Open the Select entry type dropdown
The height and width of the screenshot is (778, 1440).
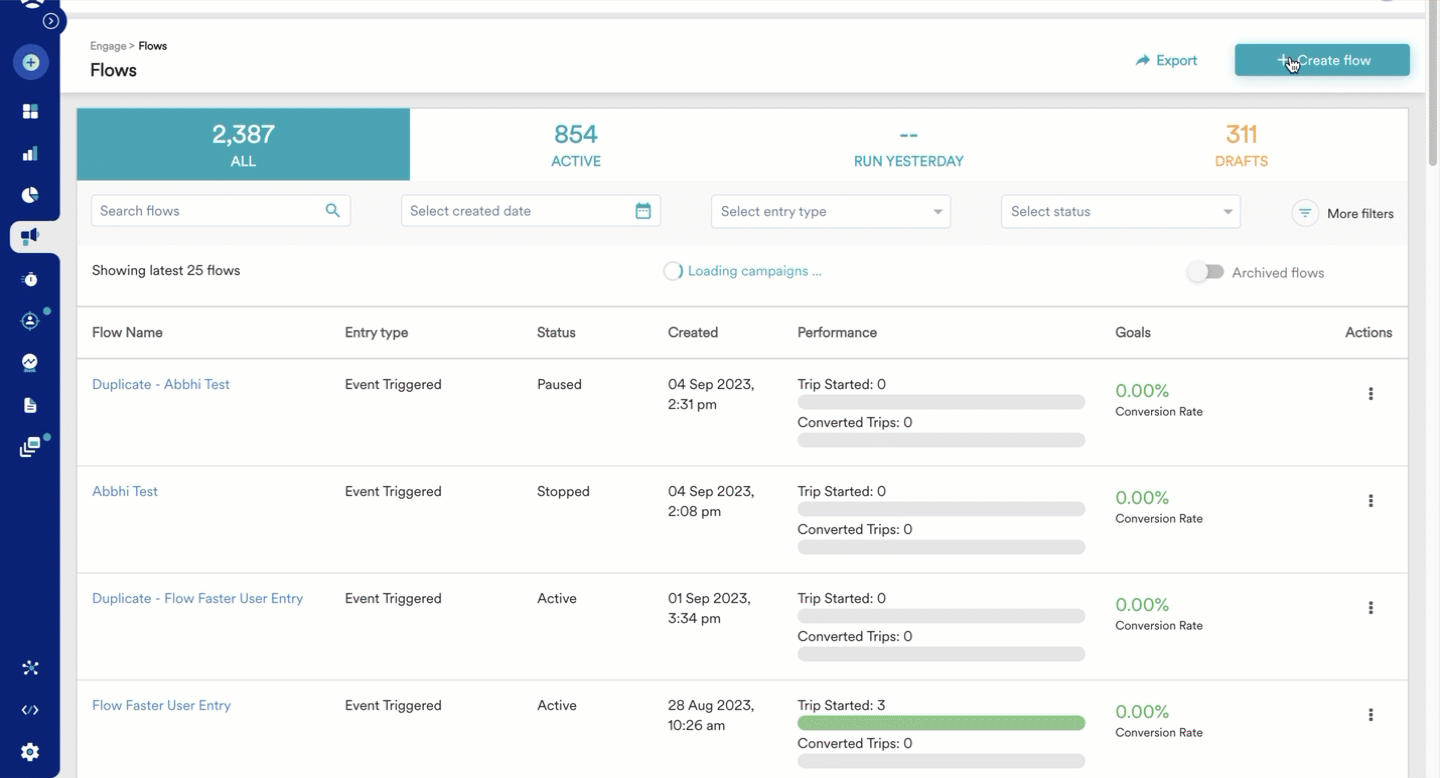click(830, 211)
